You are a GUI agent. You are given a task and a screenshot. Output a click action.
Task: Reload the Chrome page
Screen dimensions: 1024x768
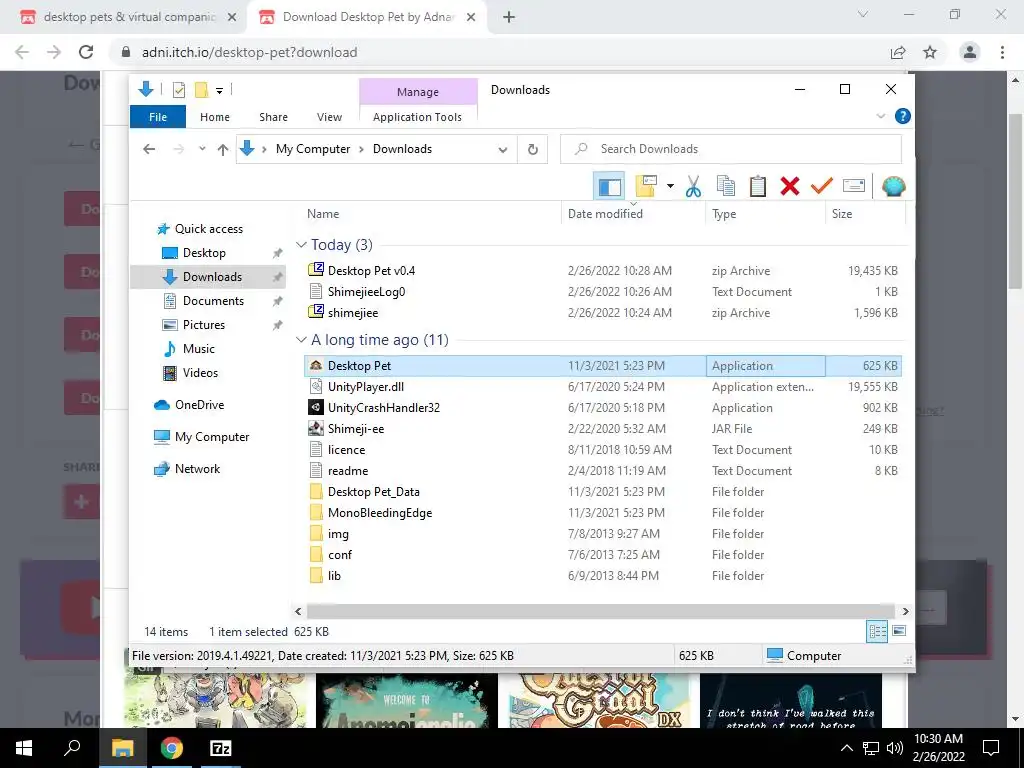point(86,52)
